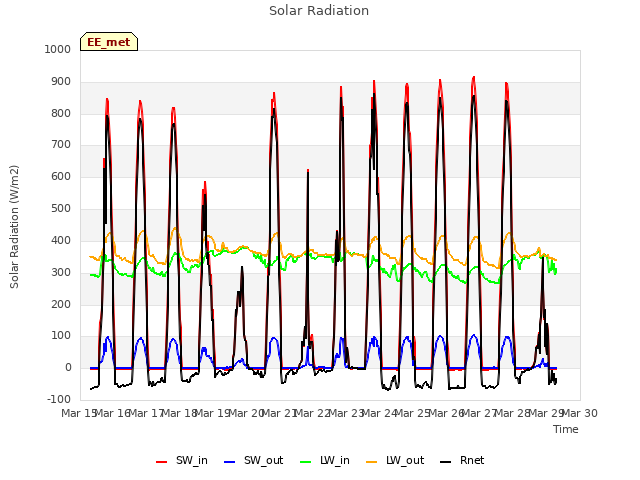Click the 0 y-axis tick label
The height and width of the screenshot is (480, 640).
coord(68,367)
